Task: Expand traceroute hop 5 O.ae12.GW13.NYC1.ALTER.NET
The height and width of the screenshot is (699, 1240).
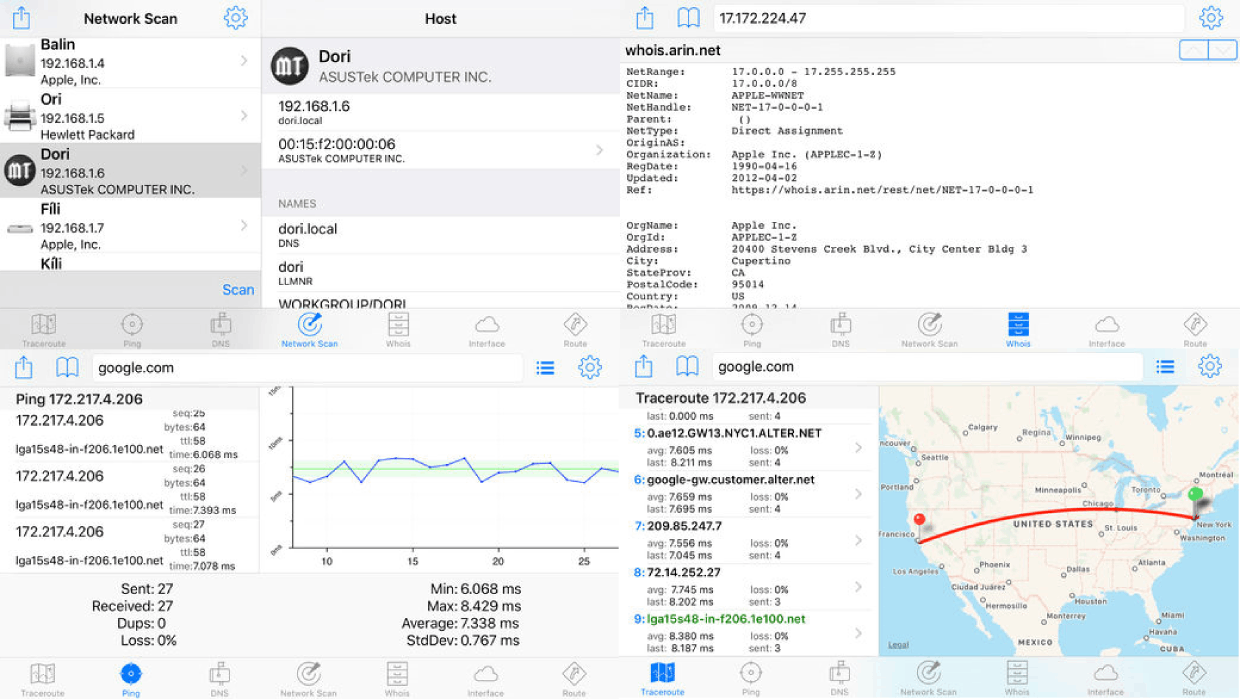Action: 858,448
